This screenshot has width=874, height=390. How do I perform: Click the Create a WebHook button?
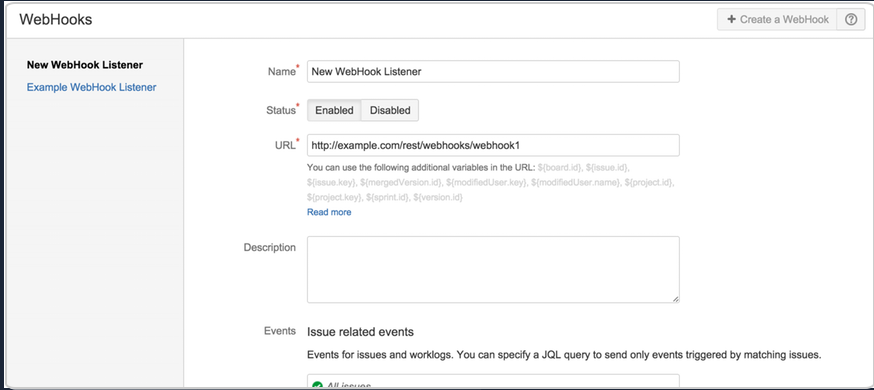coord(777,20)
